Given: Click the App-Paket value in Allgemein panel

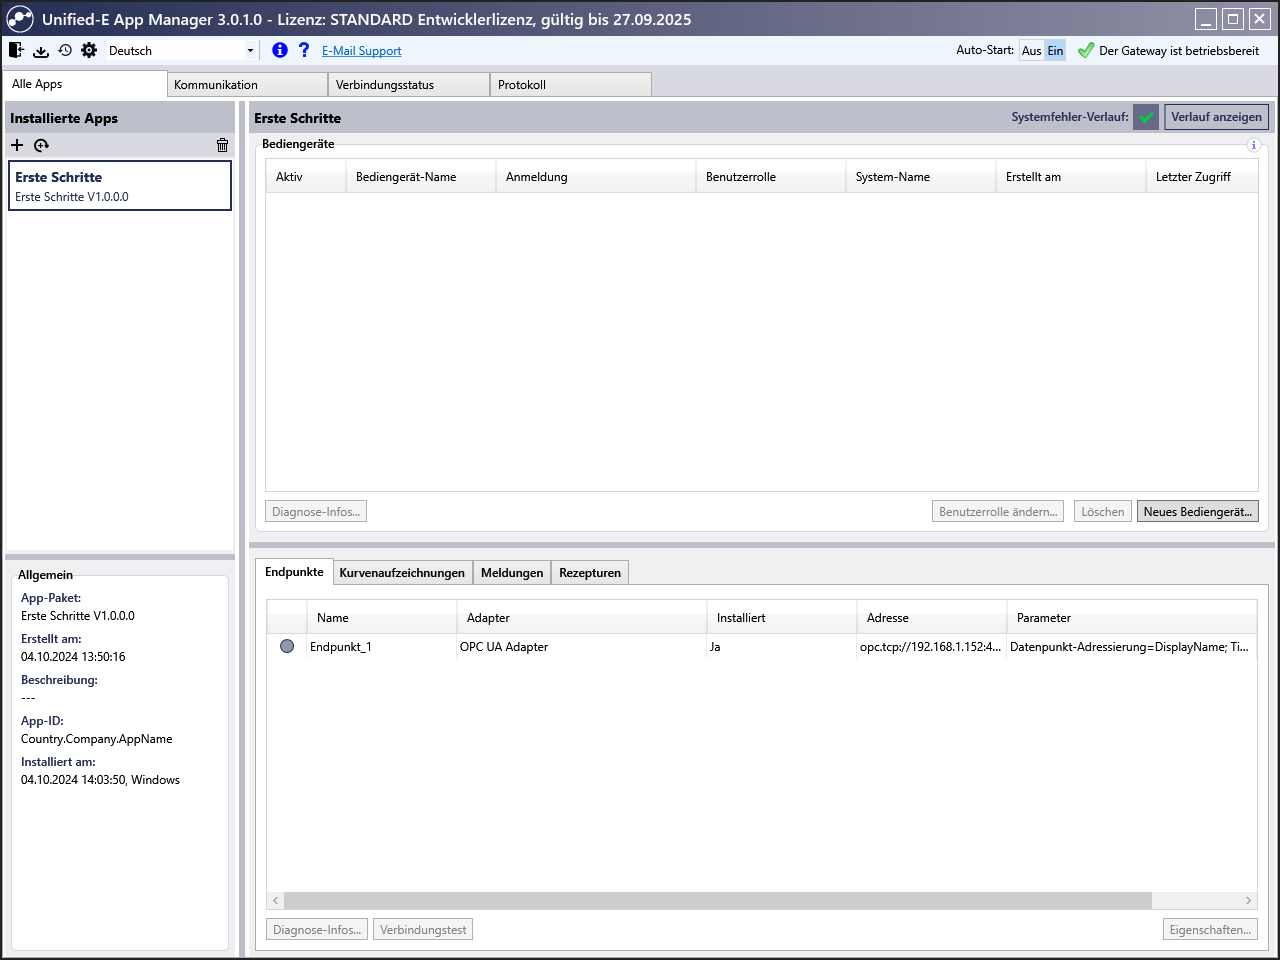Looking at the screenshot, I should click(x=78, y=616).
